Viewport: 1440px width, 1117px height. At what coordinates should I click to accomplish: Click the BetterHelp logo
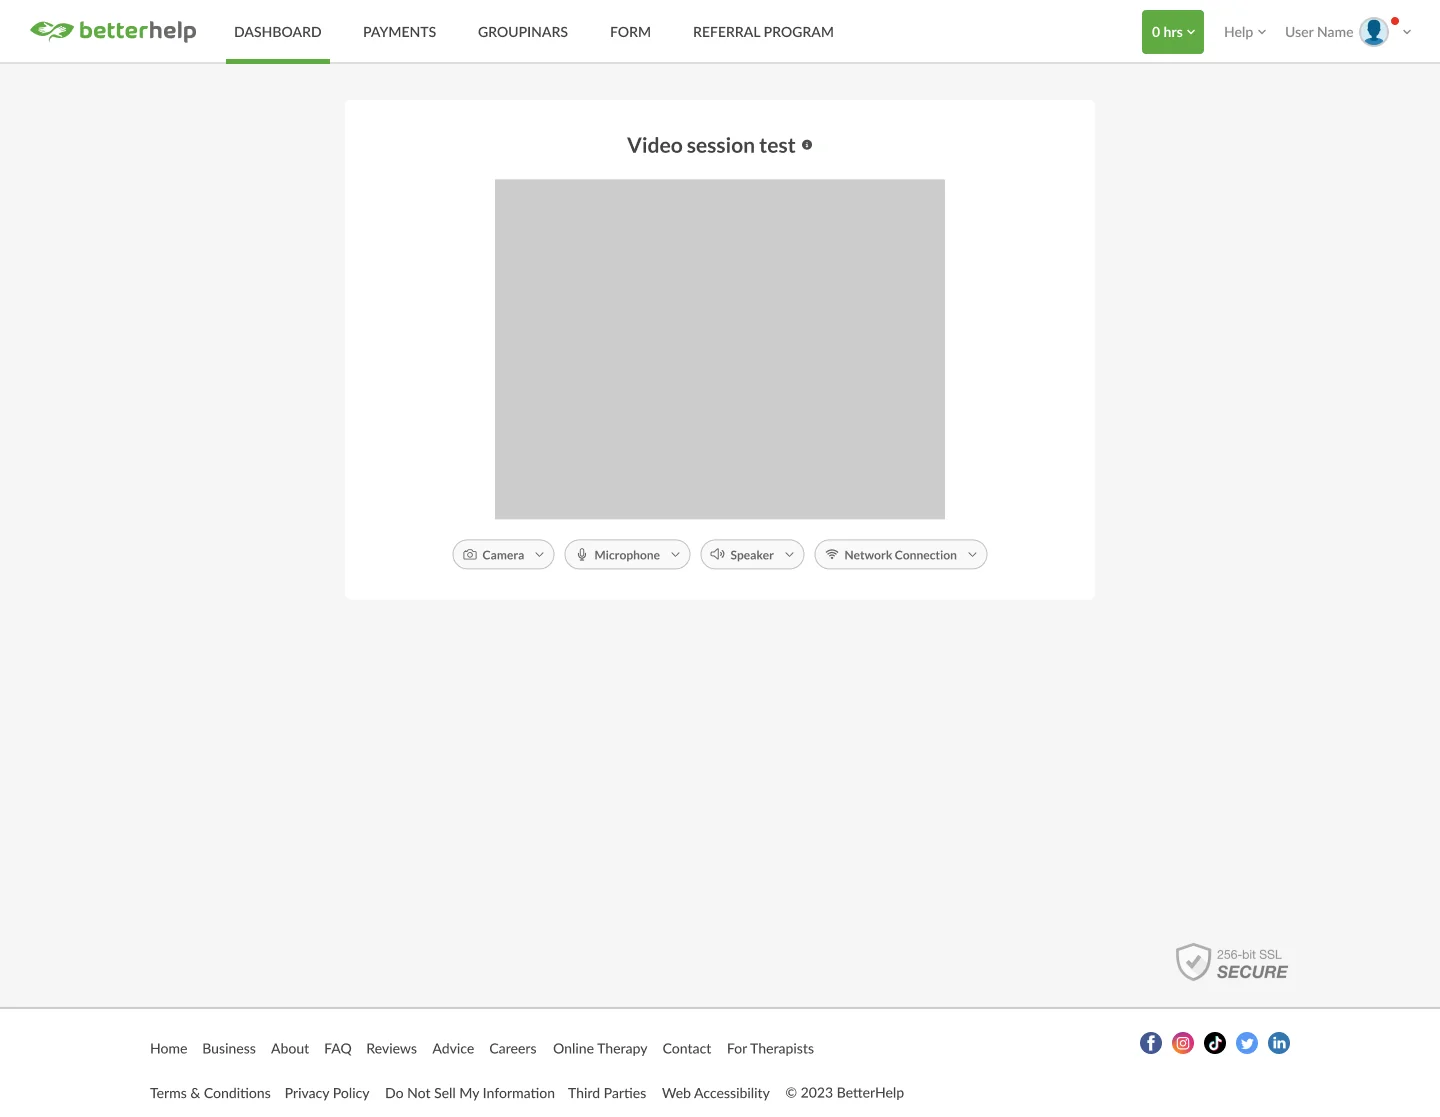pyautogui.click(x=113, y=31)
